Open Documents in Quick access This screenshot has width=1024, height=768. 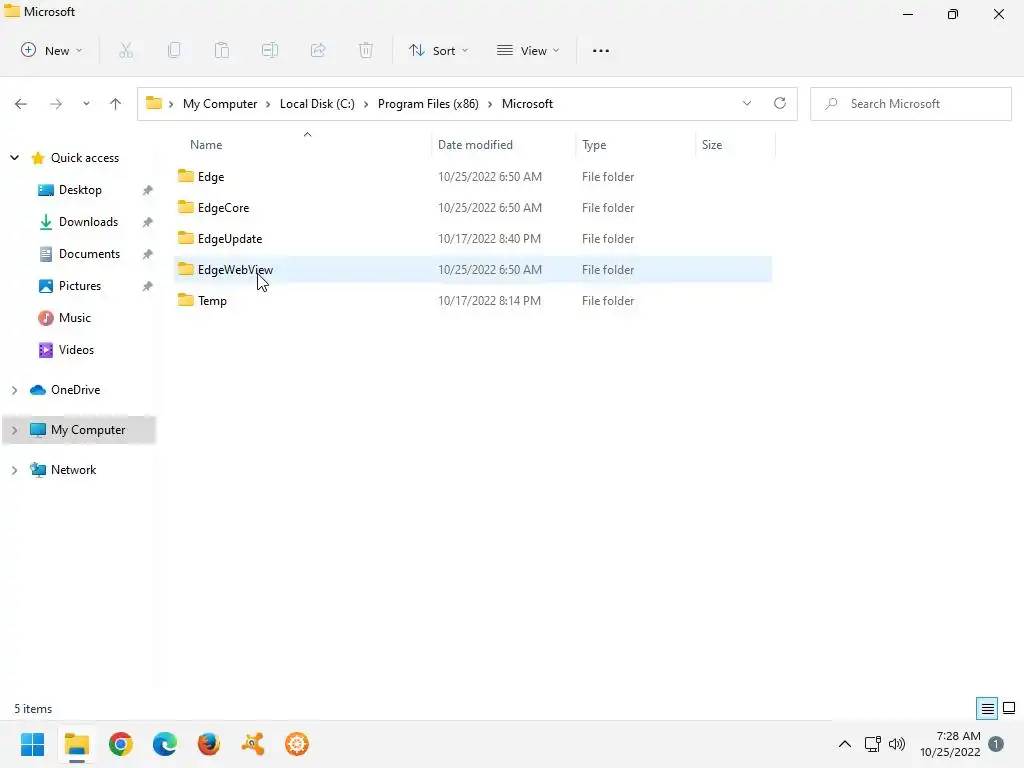[89, 254]
